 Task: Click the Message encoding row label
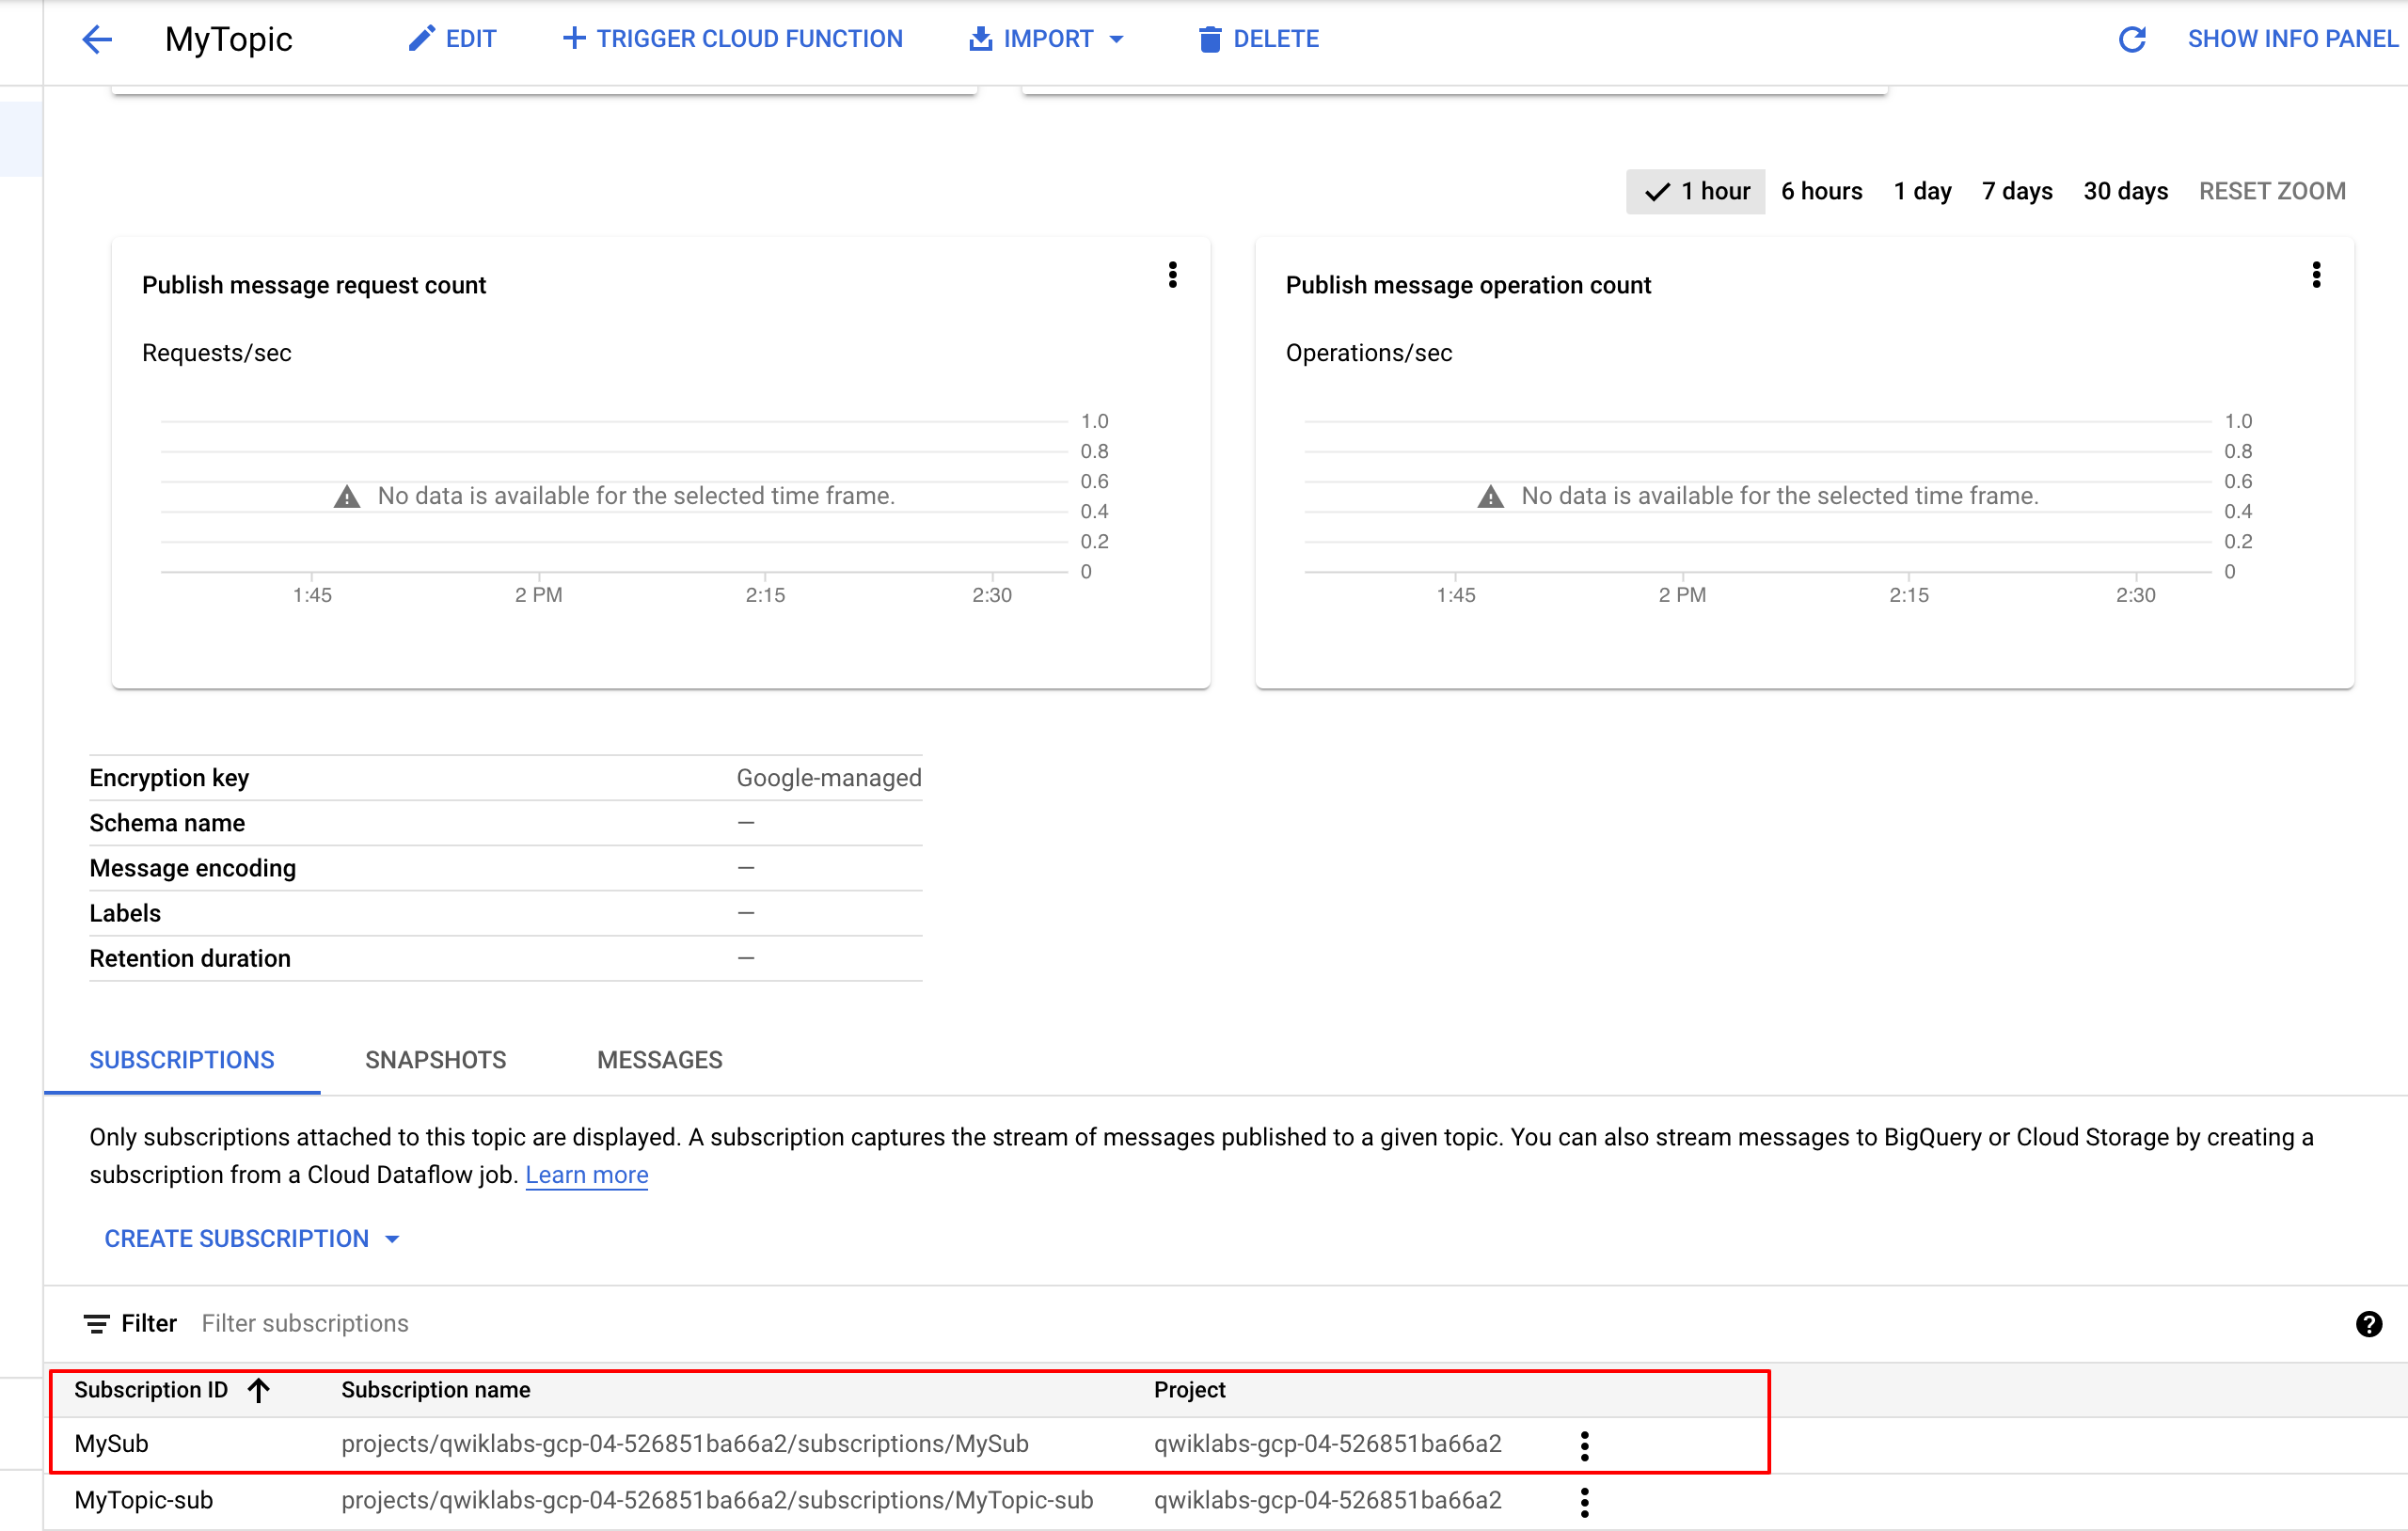click(x=193, y=868)
